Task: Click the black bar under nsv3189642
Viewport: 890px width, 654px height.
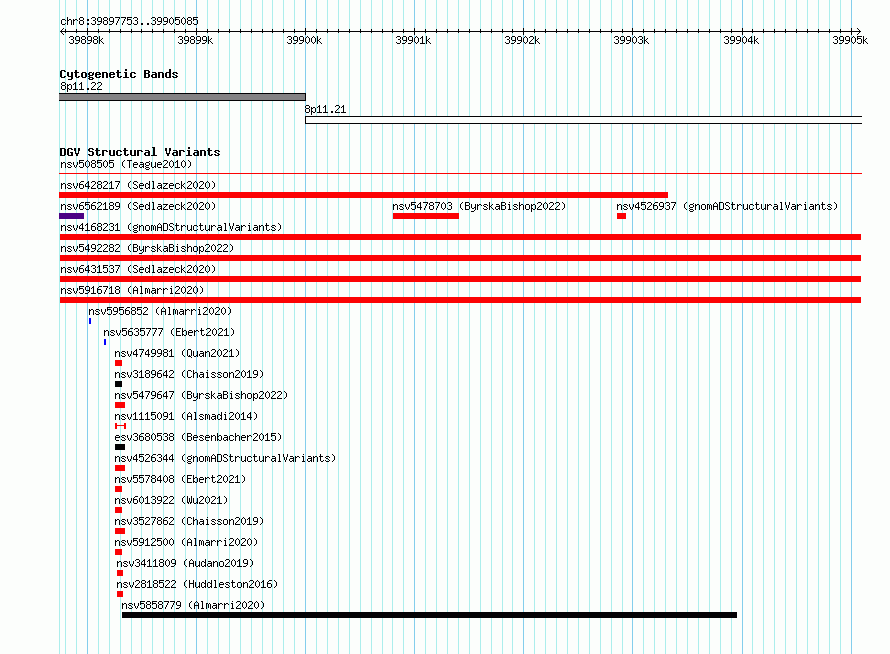Action: tap(119, 384)
